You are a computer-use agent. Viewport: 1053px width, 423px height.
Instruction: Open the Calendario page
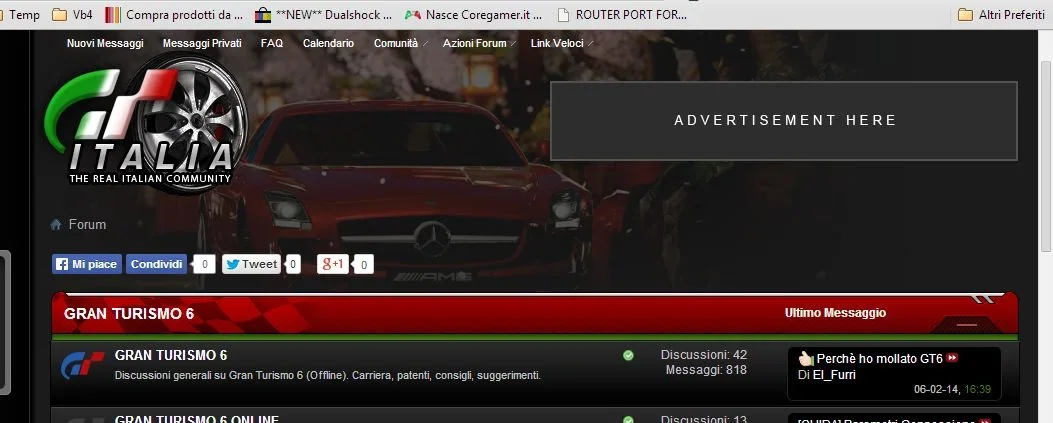click(328, 43)
